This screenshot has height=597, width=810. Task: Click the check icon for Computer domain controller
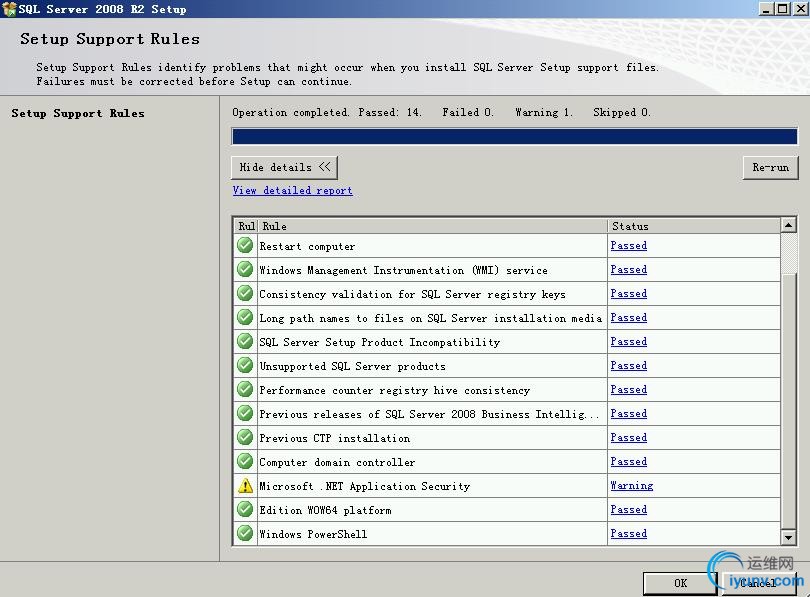[245, 461]
